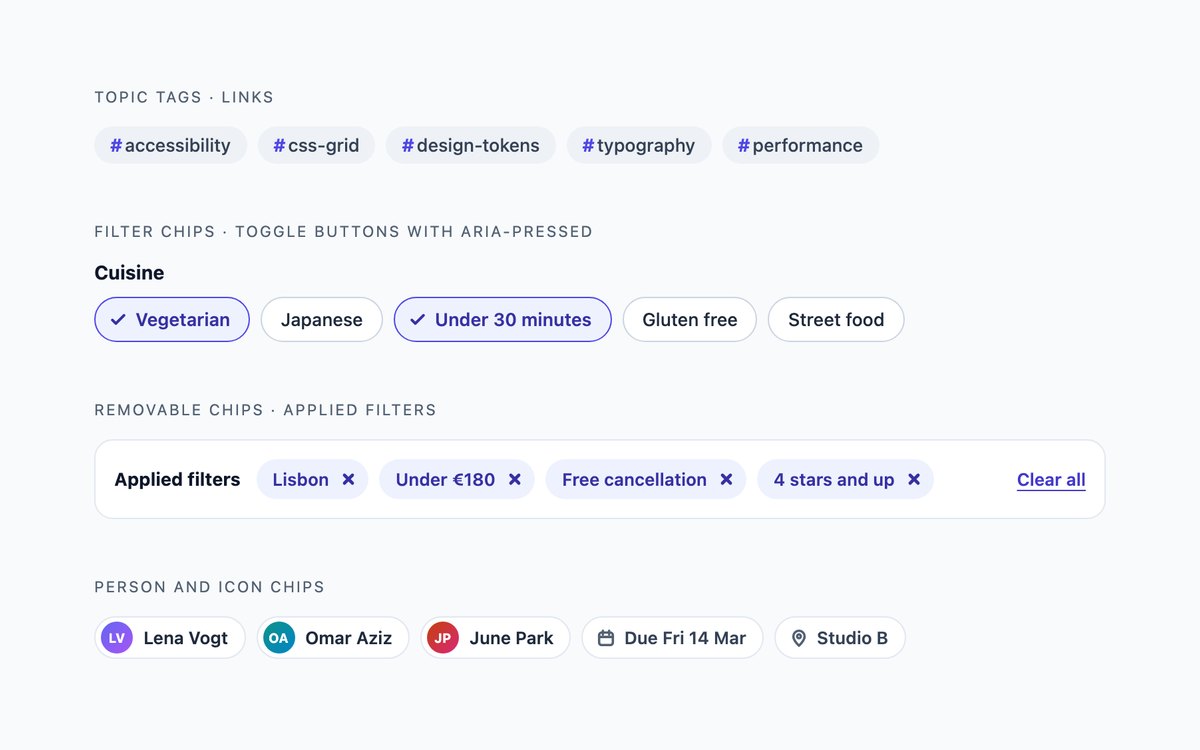1200x750 pixels.
Task: Toggle the Gluten free filter chip
Action: coord(690,320)
